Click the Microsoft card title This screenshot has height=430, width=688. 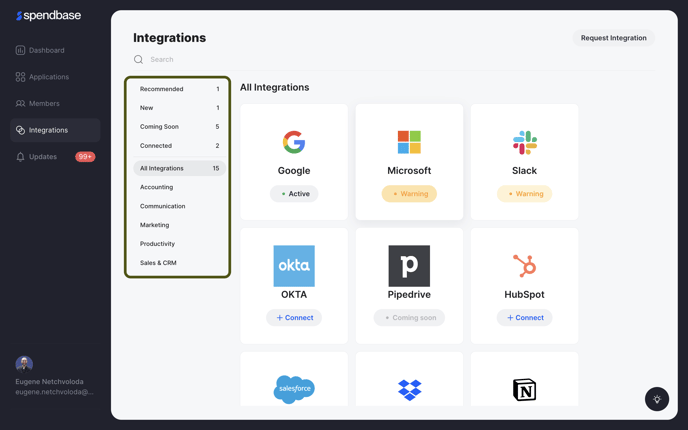409,170
